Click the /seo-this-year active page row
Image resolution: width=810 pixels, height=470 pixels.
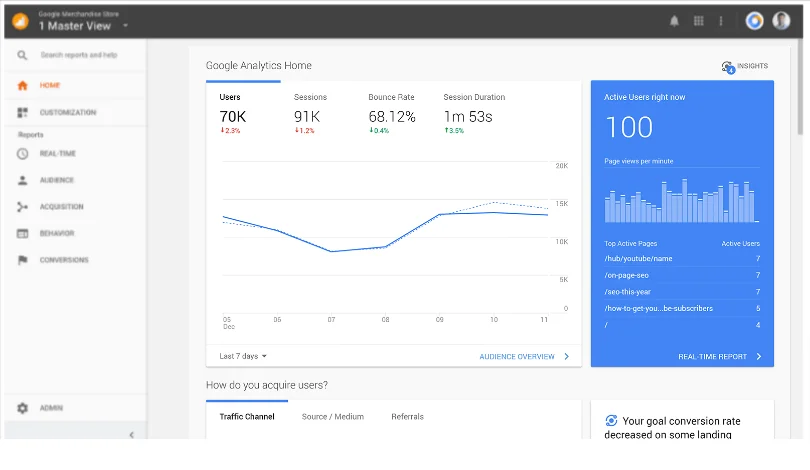(682, 292)
